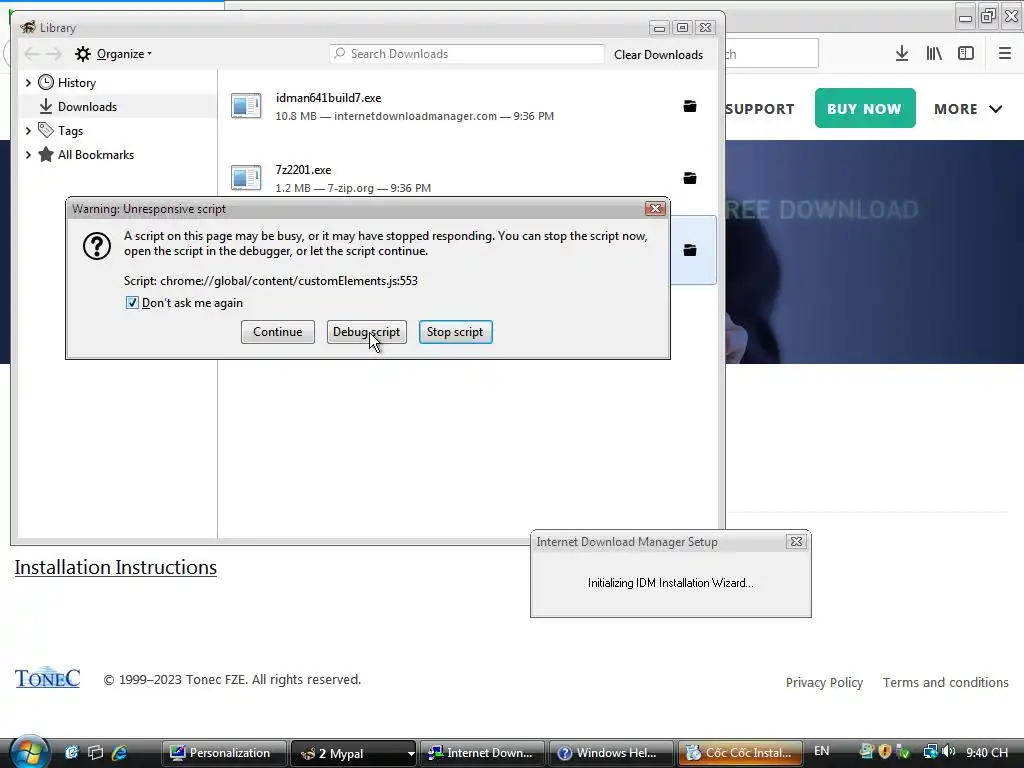The width and height of the screenshot is (1024, 768).
Task: Click the 7z2201.exe file icon
Action: click(246, 177)
